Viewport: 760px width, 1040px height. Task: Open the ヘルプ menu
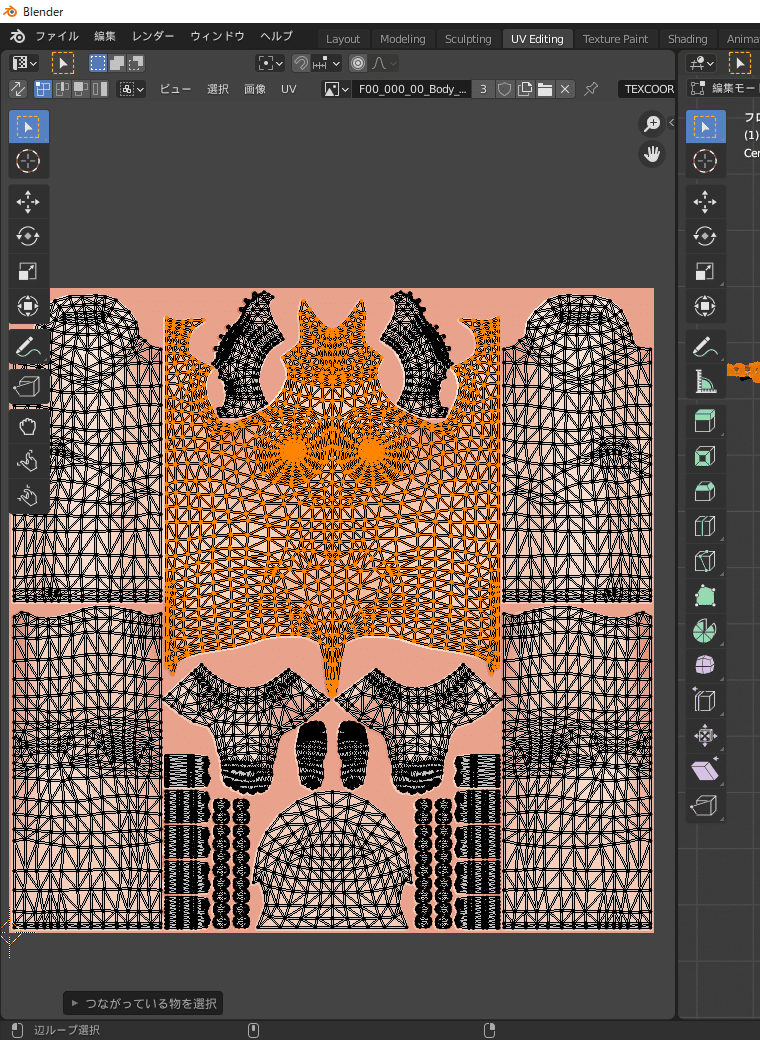(x=277, y=36)
